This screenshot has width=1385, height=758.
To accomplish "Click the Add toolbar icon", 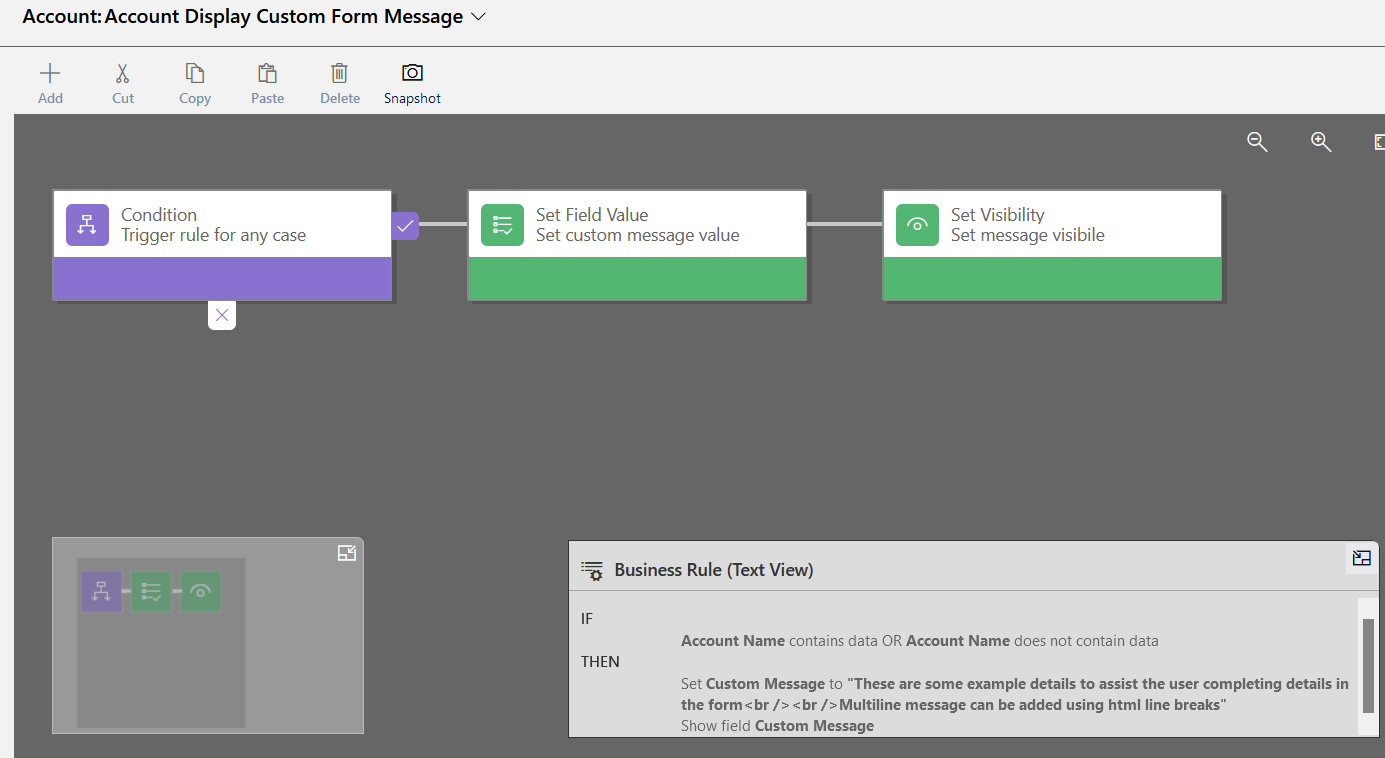I will coord(50,74).
